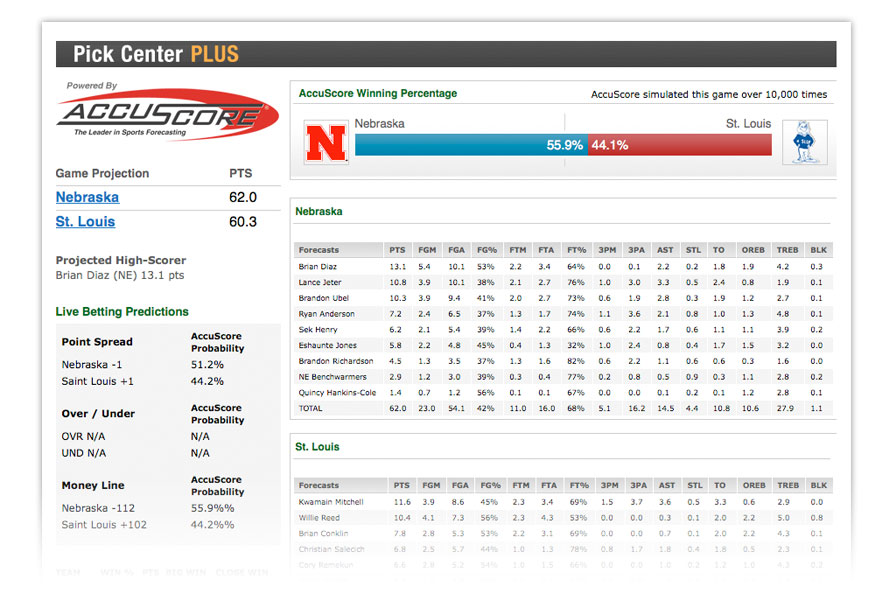Click the simulated over 10,000 times note
The image size is (892, 600).
click(x=709, y=94)
